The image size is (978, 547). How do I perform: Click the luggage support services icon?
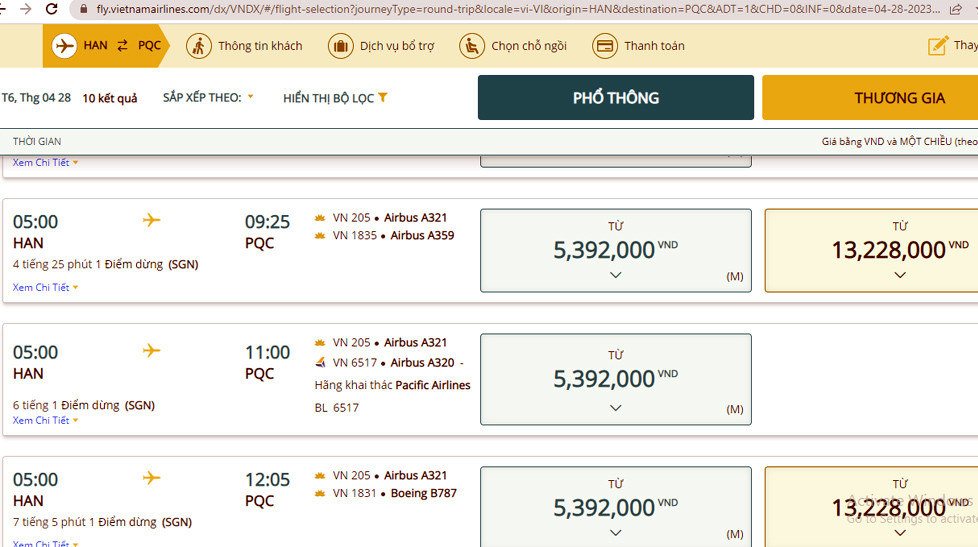coord(340,46)
